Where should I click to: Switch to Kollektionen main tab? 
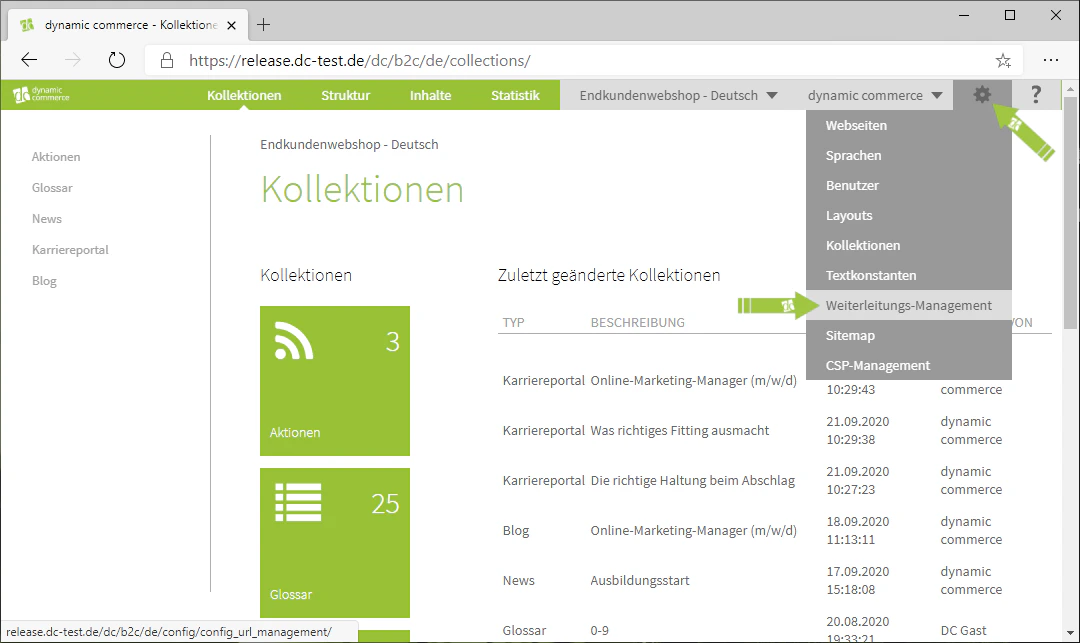[244, 95]
